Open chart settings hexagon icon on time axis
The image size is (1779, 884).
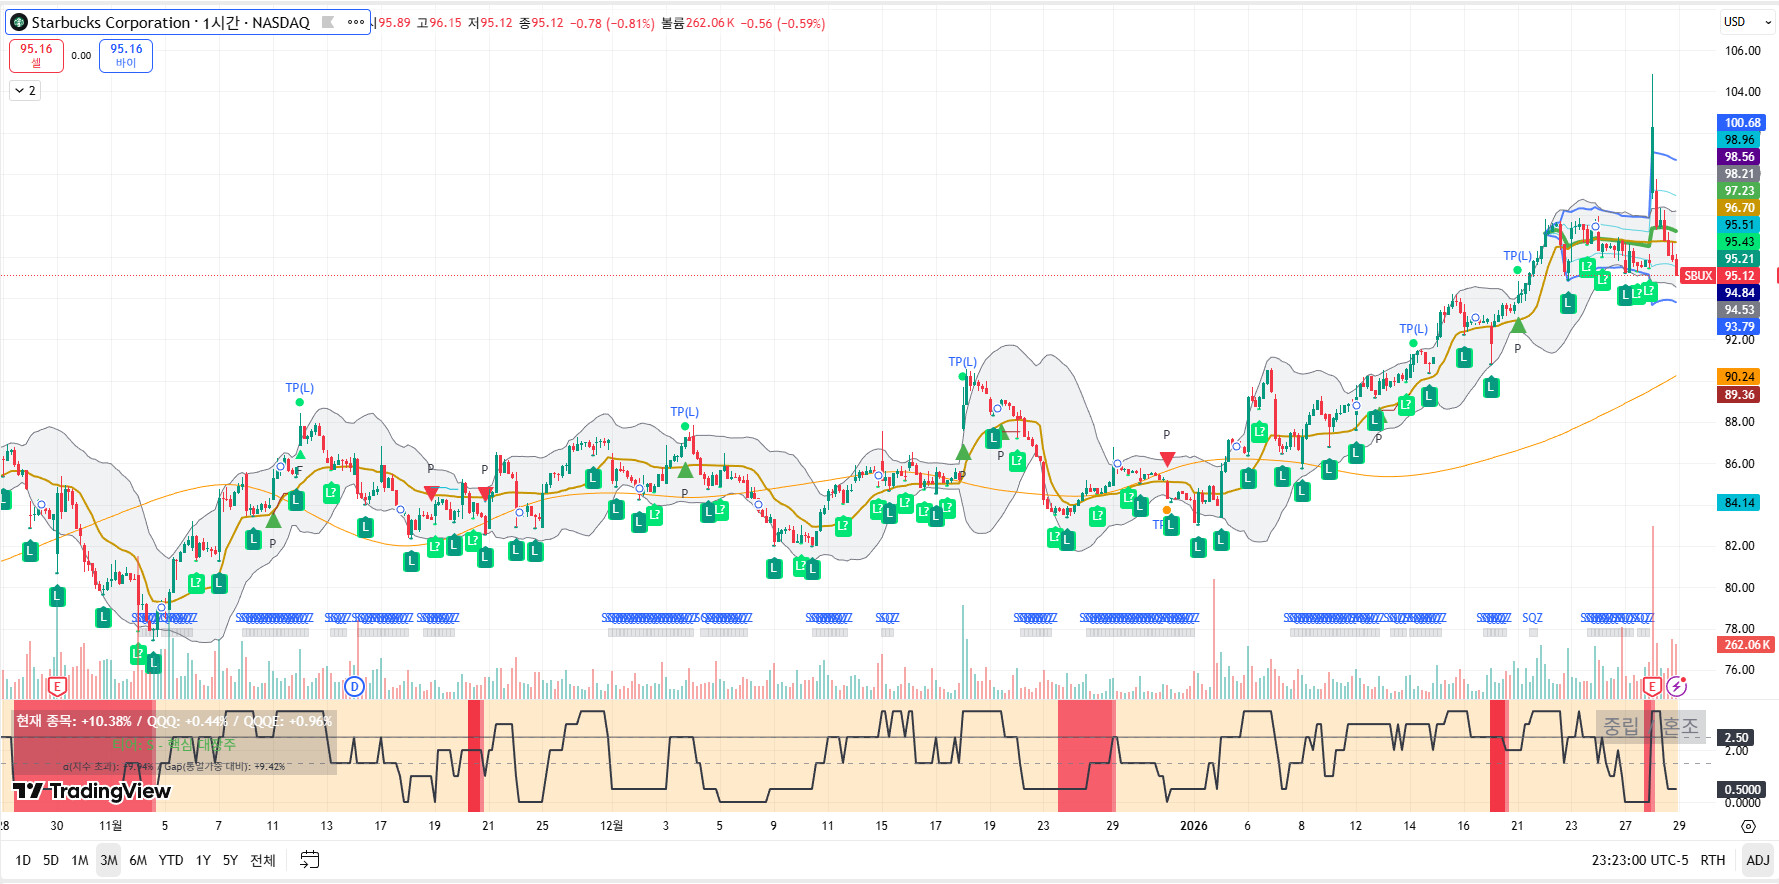pyautogui.click(x=1748, y=826)
